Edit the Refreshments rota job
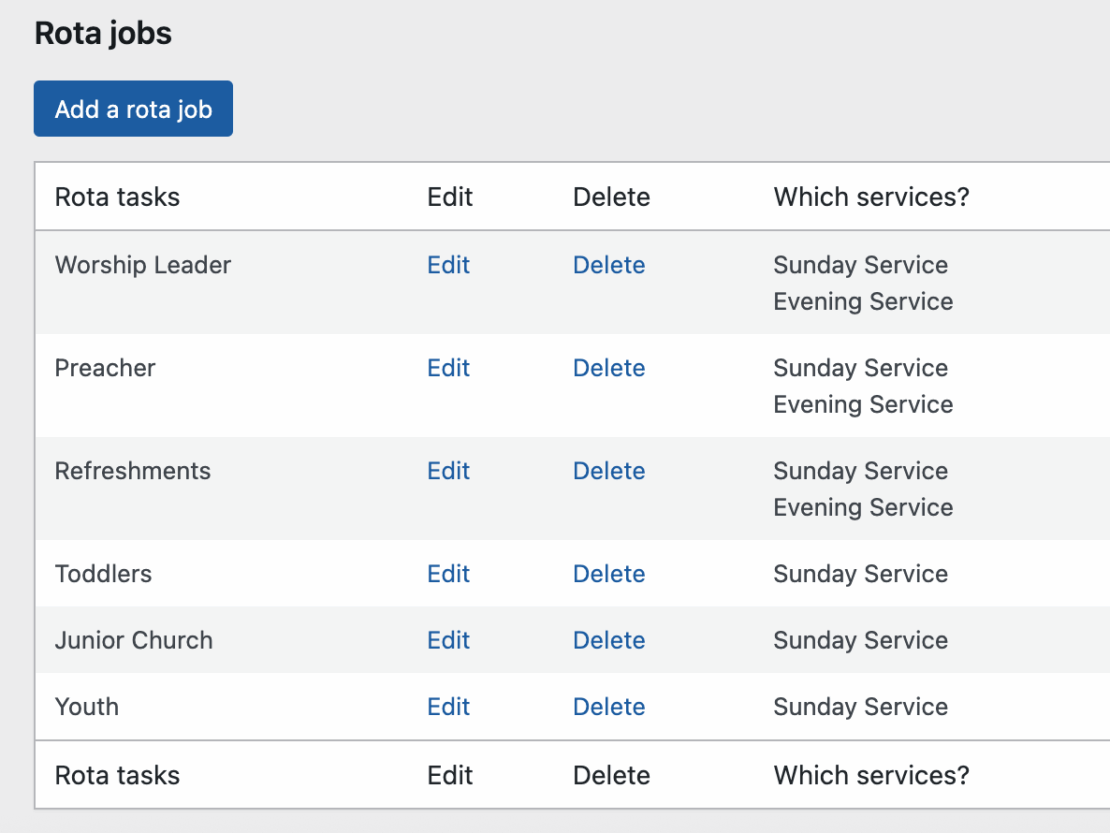The height and width of the screenshot is (833, 1110). [448, 471]
